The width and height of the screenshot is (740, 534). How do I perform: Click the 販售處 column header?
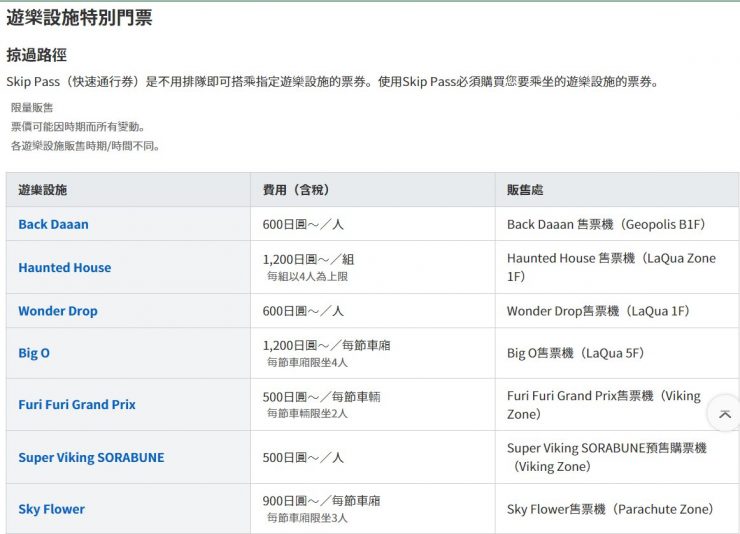pyautogui.click(x=525, y=190)
